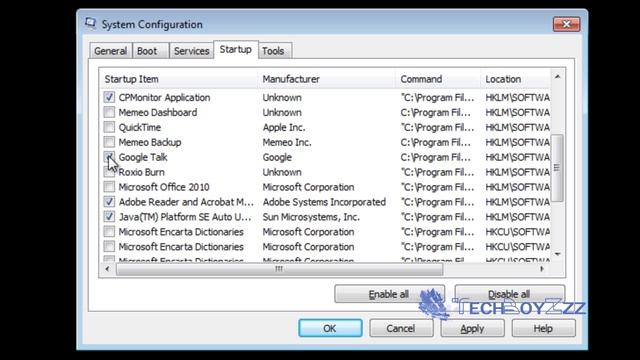This screenshot has height=360, width=640.
Task: Open Help with the Help button
Action: point(543,328)
